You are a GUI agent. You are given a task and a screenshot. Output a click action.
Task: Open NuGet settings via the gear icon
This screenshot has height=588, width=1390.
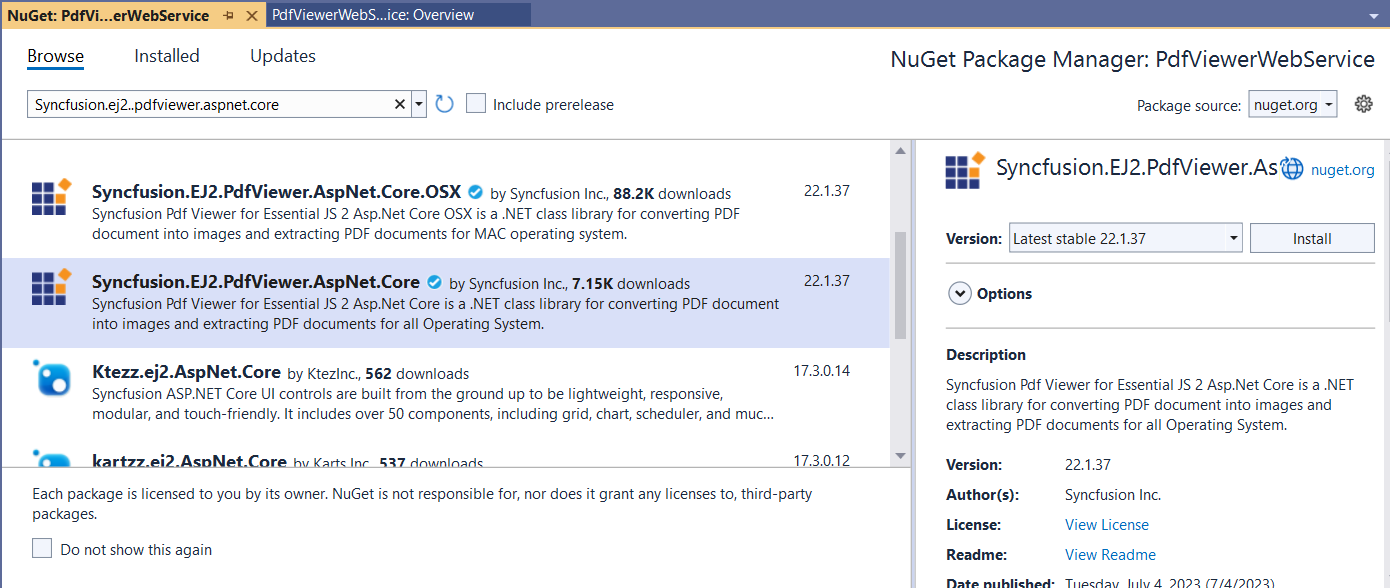1365,103
